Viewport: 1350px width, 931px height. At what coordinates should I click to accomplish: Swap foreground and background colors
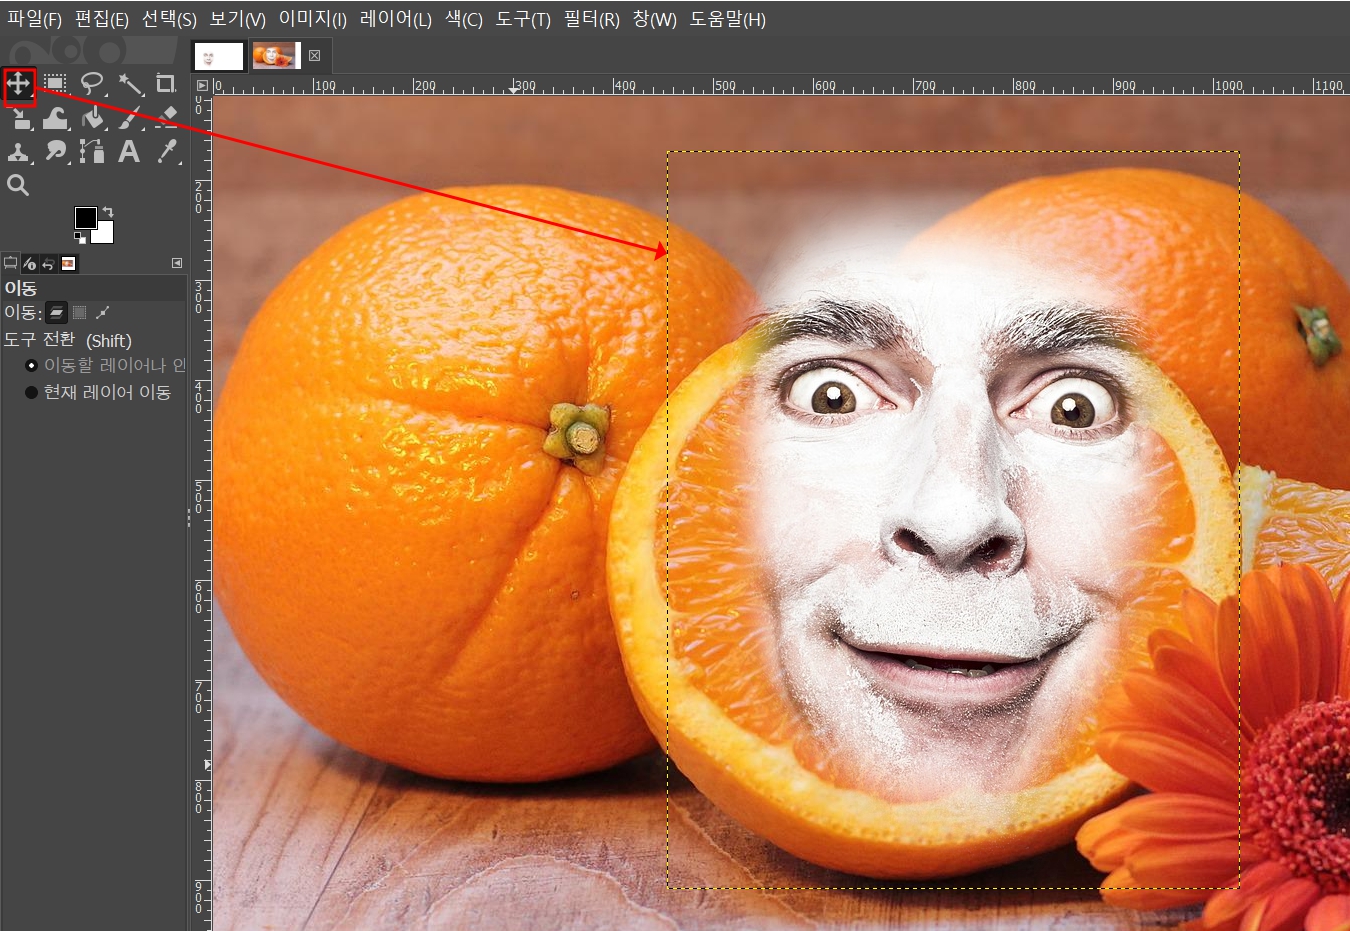[108, 211]
